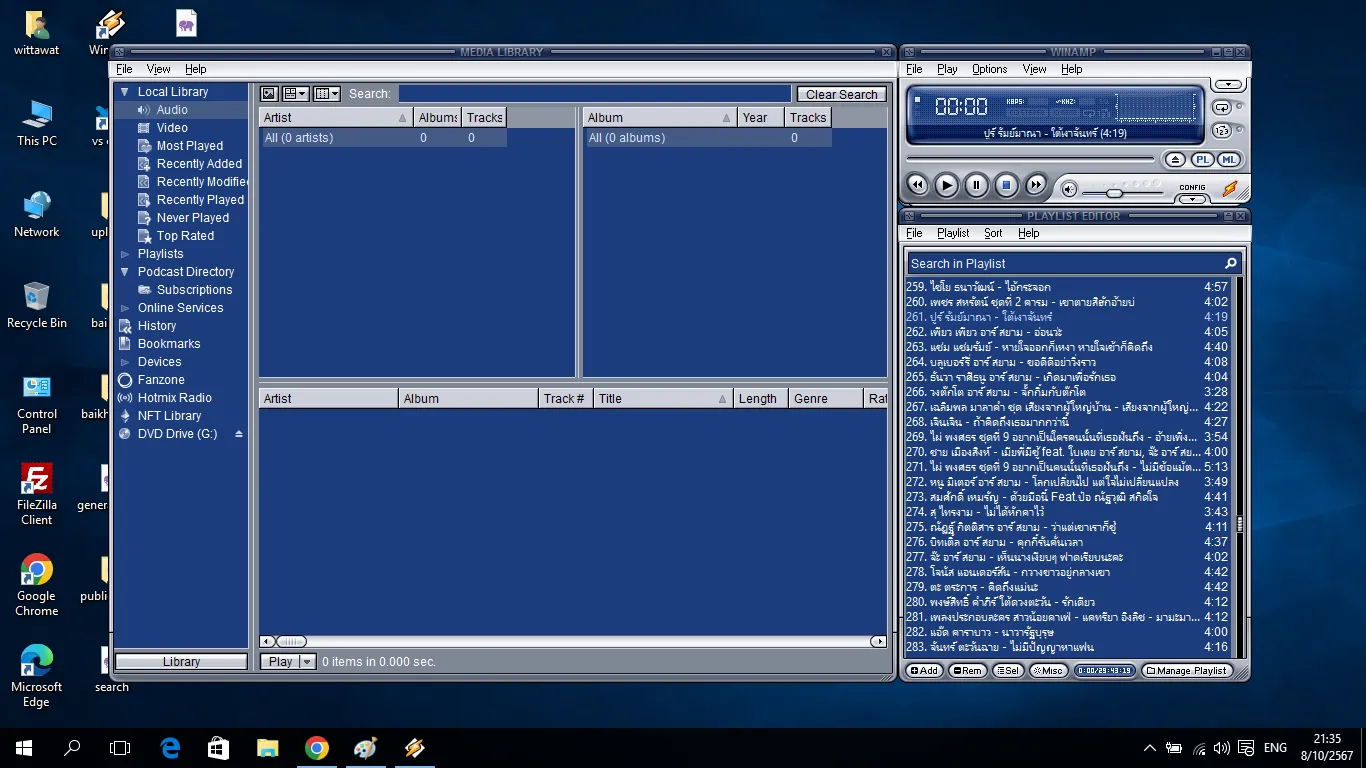
Task: Click the Library button at bottom of sidebar
Action: pyautogui.click(x=181, y=662)
